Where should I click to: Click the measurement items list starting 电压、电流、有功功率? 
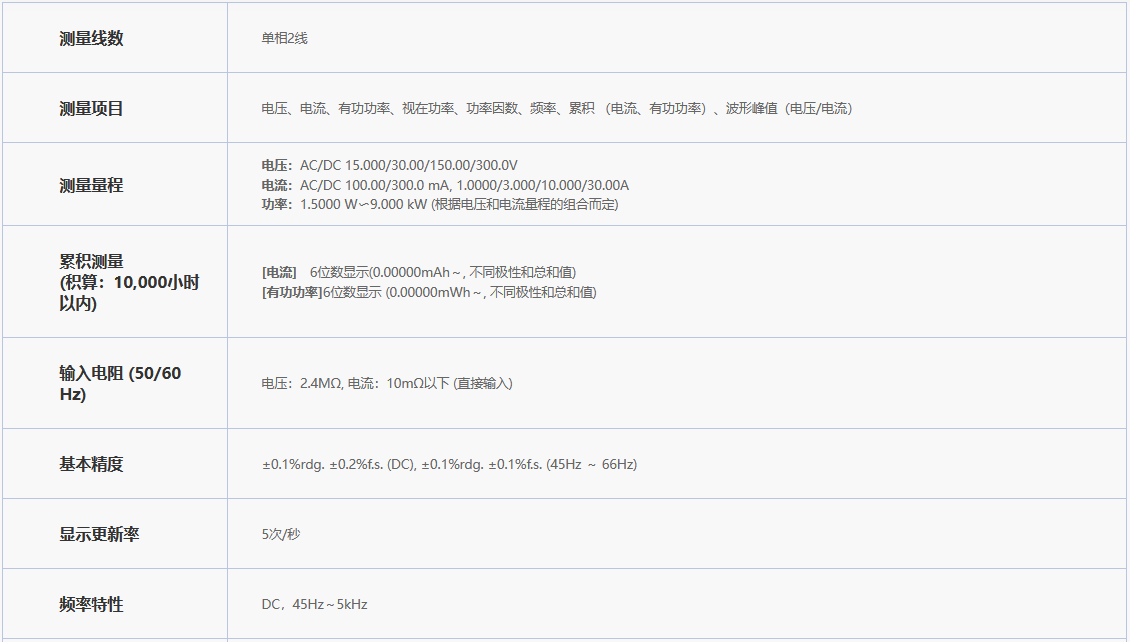coord(556,108)
